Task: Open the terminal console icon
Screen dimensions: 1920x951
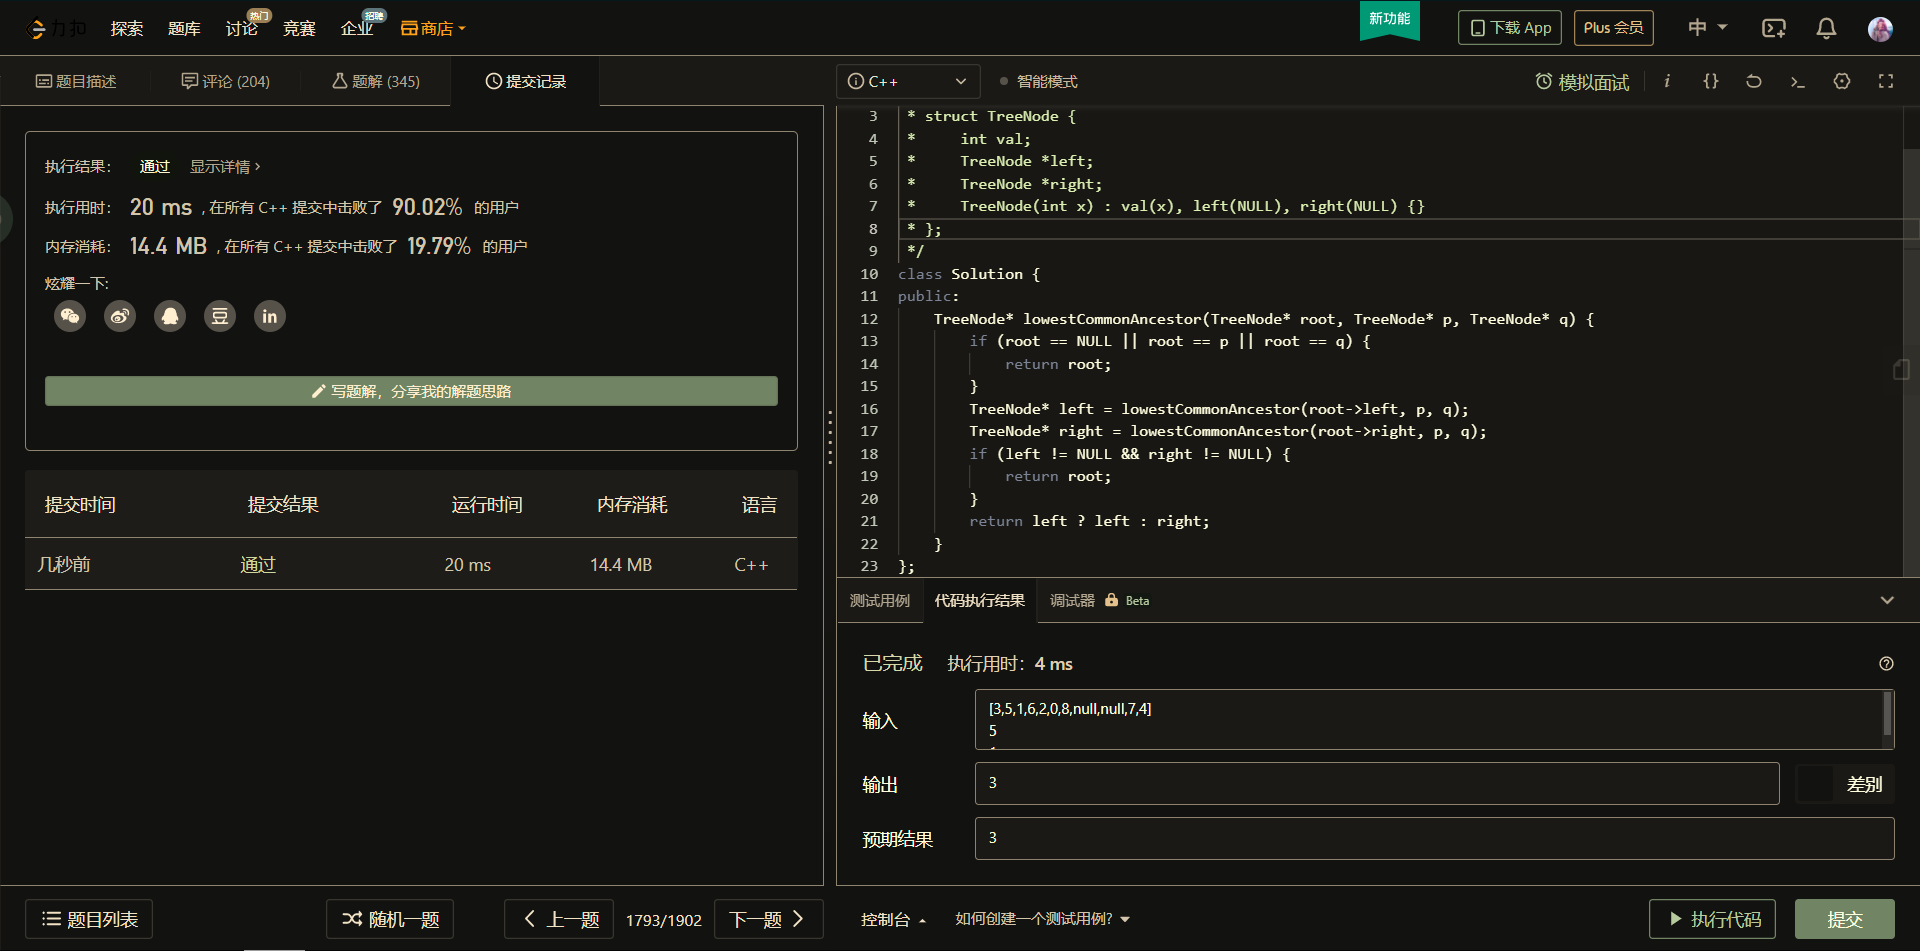Action: [1798, 81]
